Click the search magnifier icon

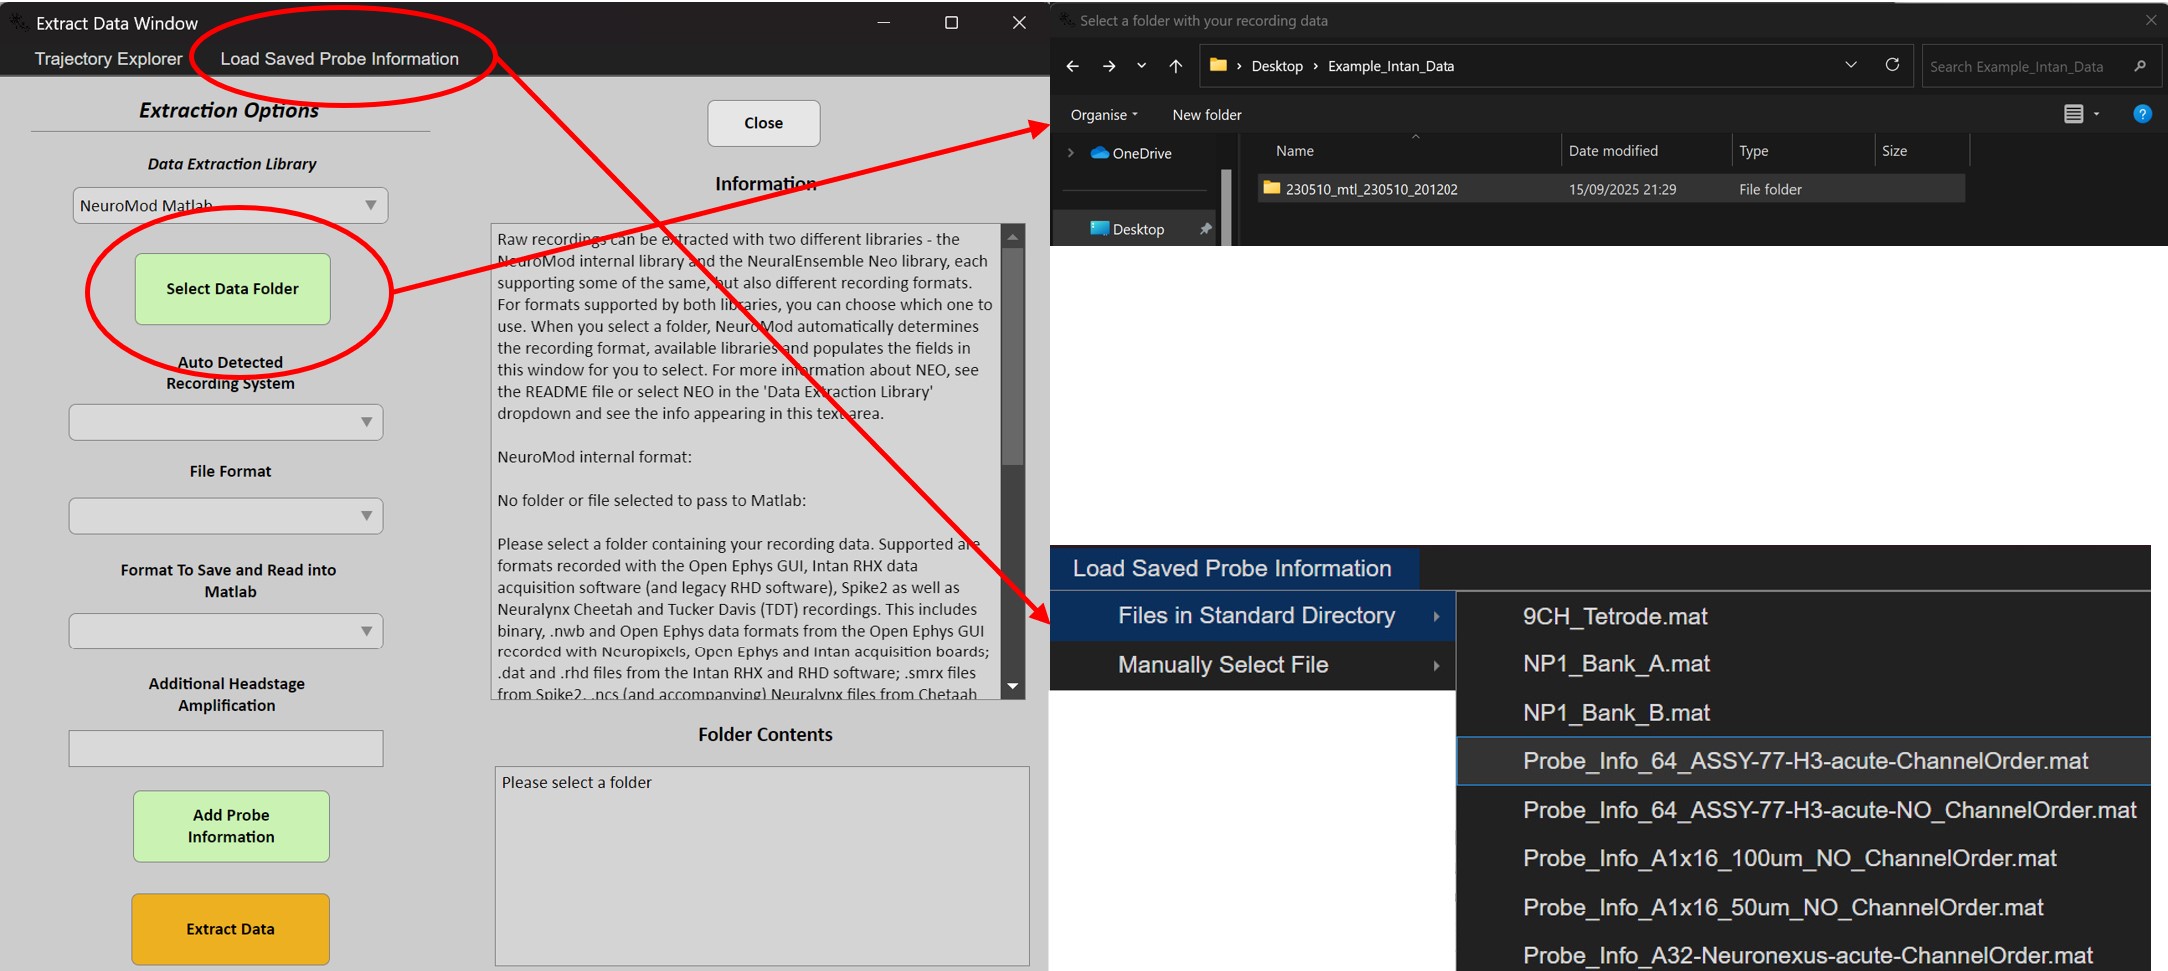2140,66
